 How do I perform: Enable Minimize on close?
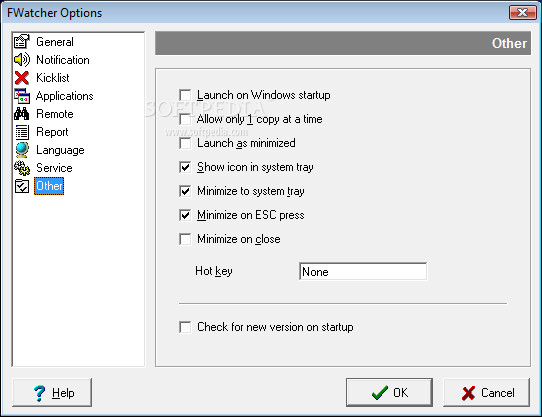(x=185, y=239)
